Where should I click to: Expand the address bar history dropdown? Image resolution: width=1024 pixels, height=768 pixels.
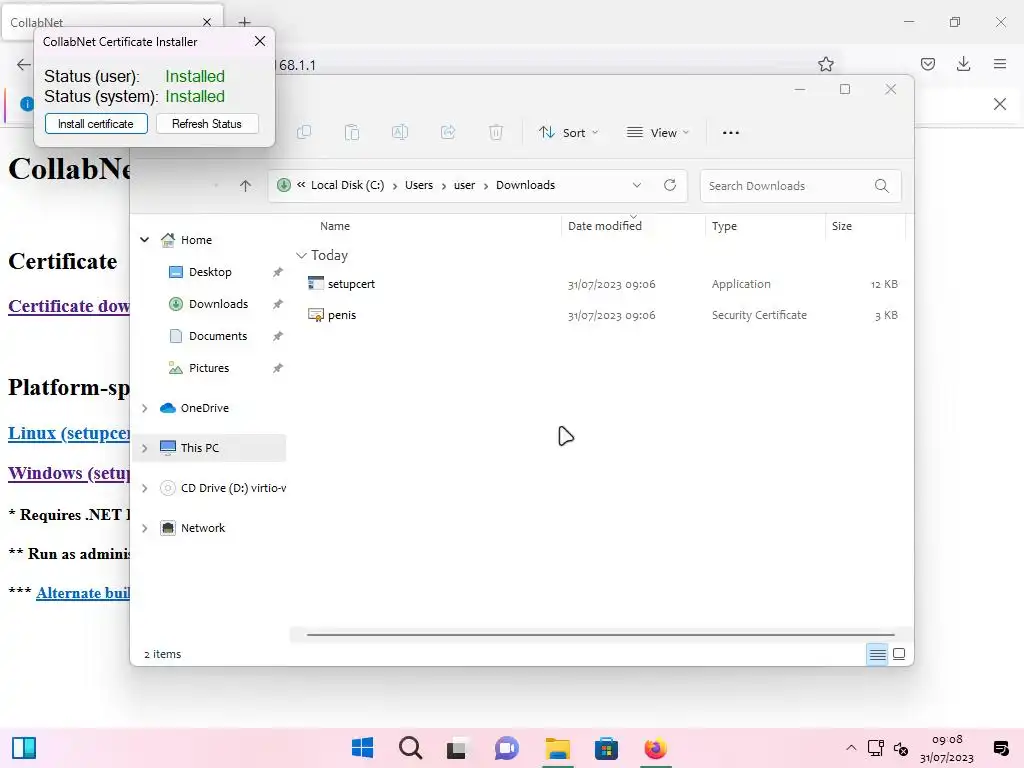pyautogui.click(x=637, y=185)
